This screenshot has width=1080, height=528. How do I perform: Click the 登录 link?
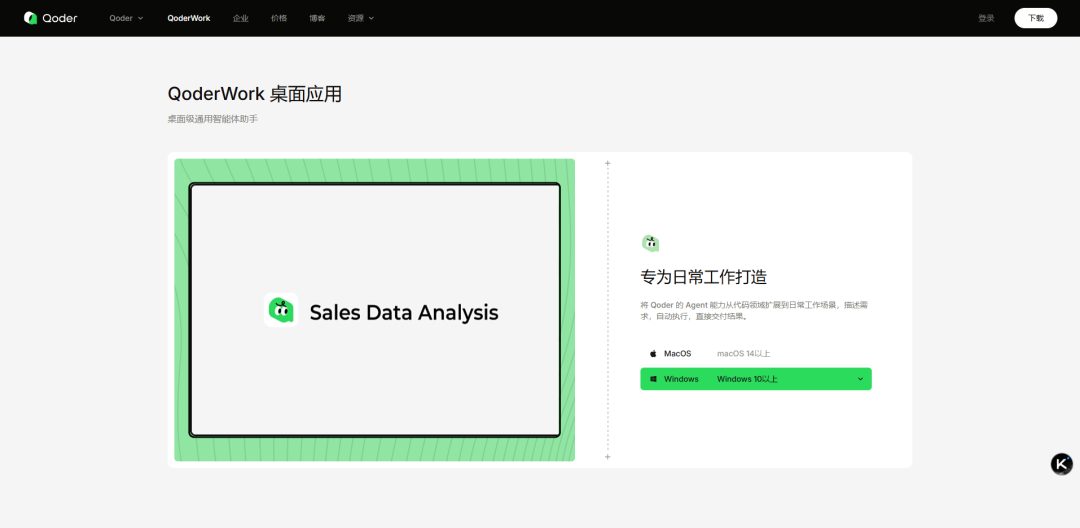(x=986, y=18)
